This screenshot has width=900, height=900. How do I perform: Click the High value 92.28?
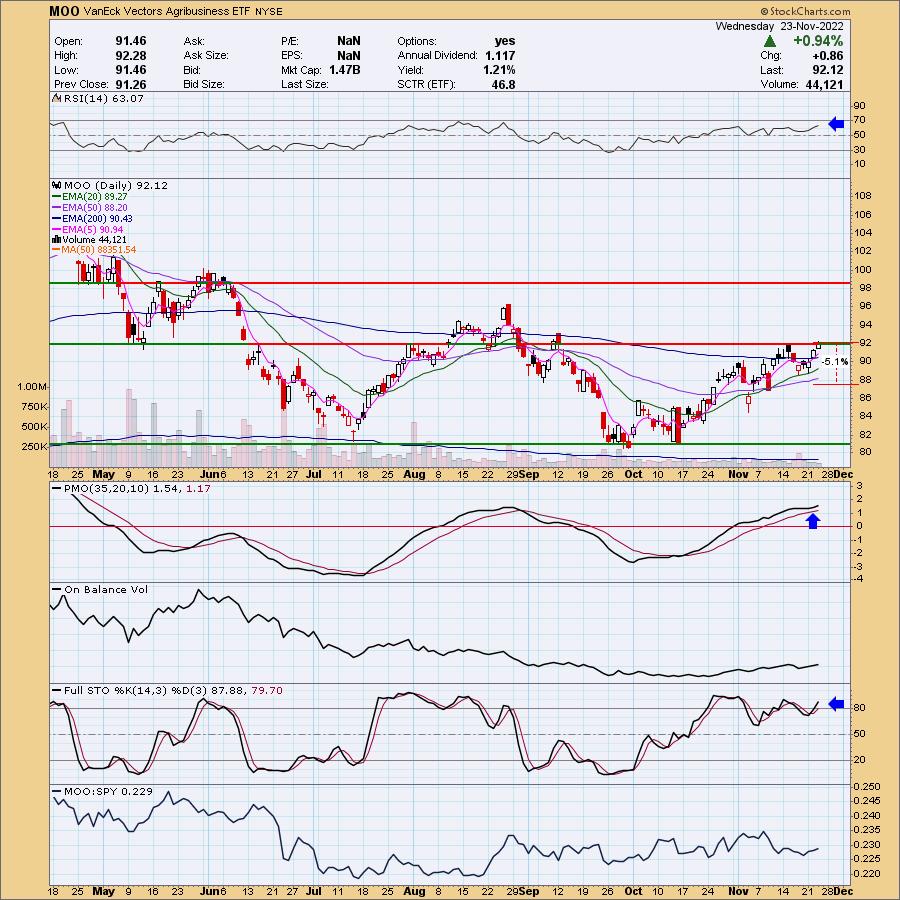point(131,55)
